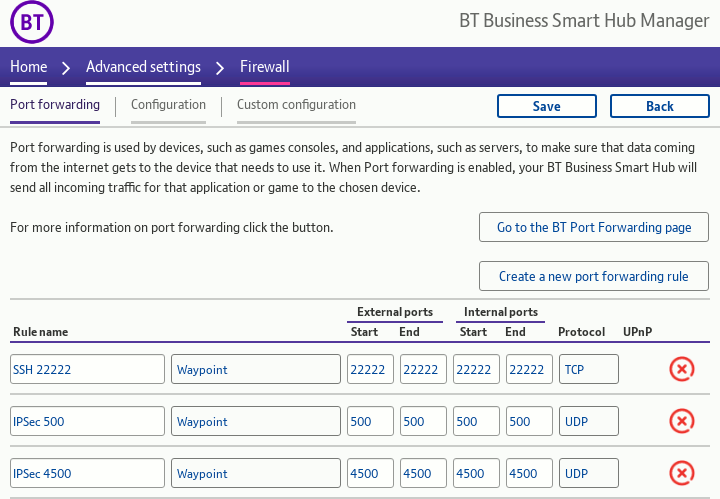Click the 'Protocol' column header

(581, 332)
